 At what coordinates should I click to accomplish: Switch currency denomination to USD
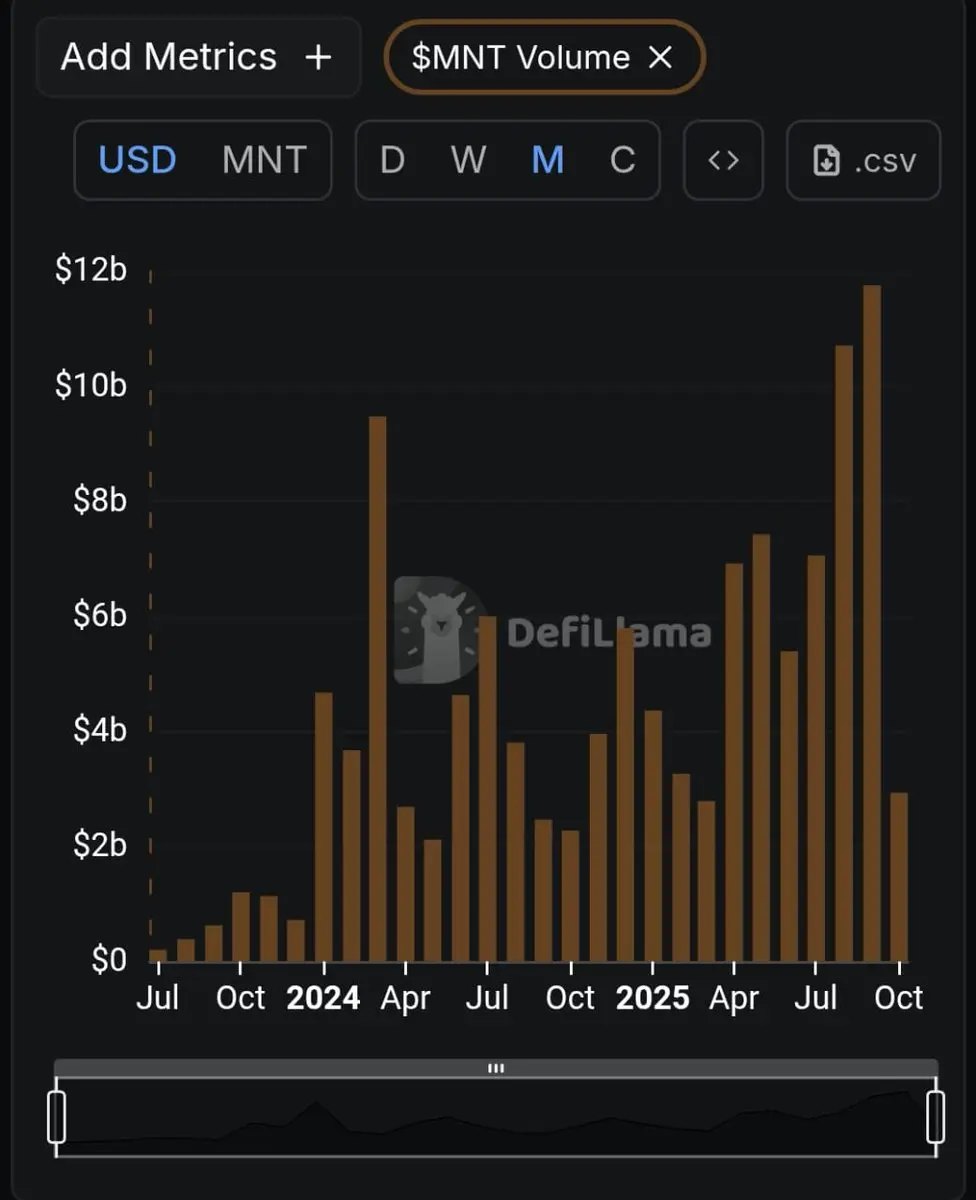click(x=138, y=160)
